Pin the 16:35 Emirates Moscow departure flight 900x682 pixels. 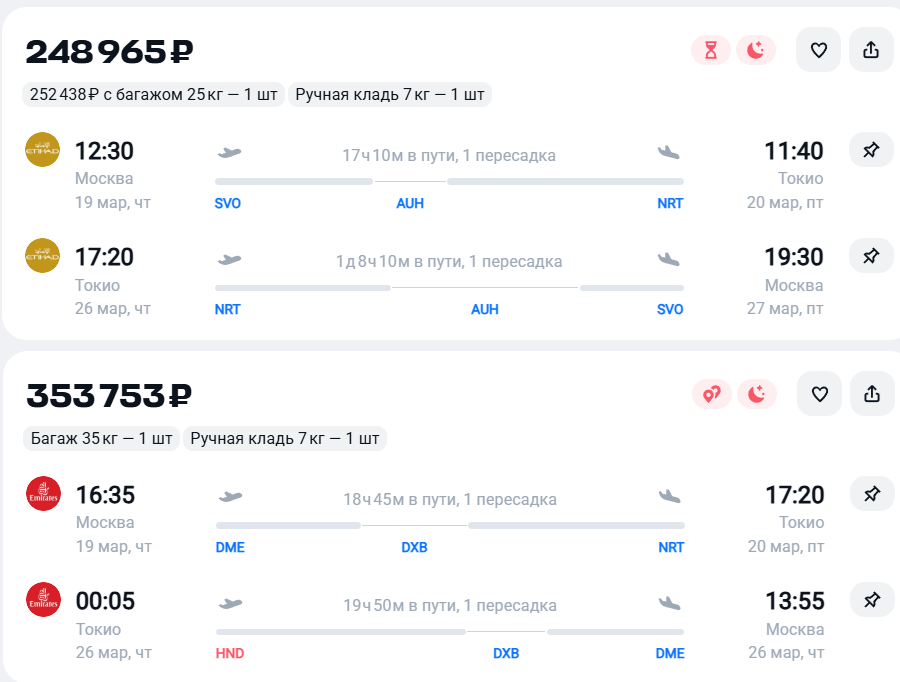(x=872, y=494)
